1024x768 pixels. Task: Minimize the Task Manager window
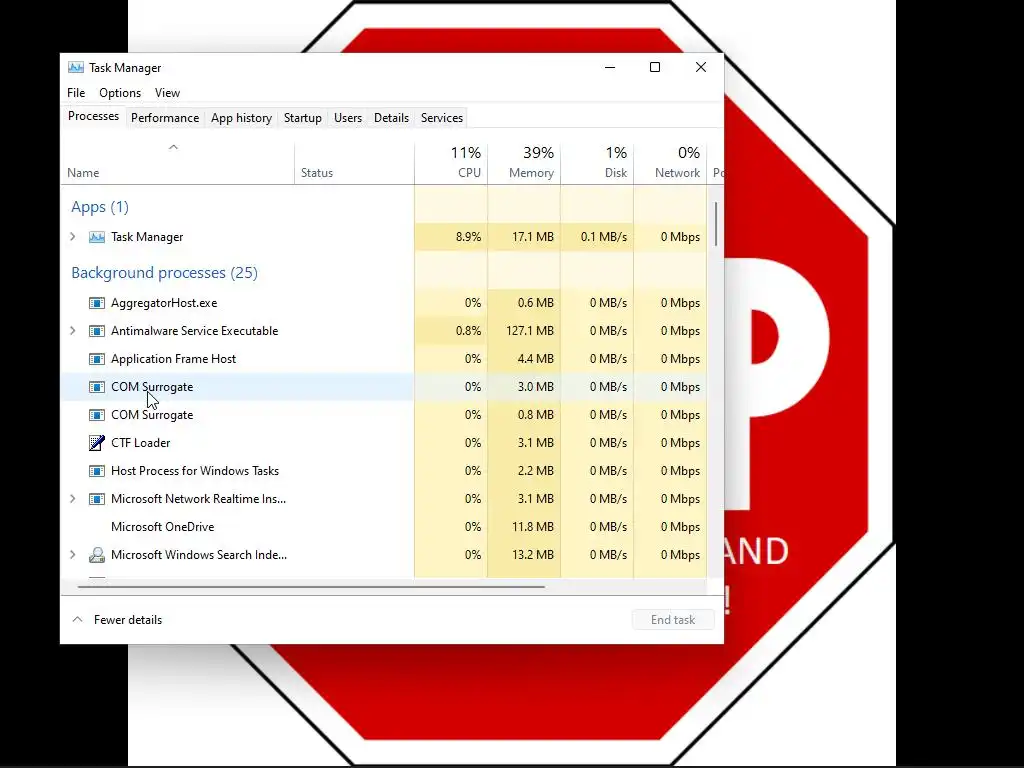[610, 67]
